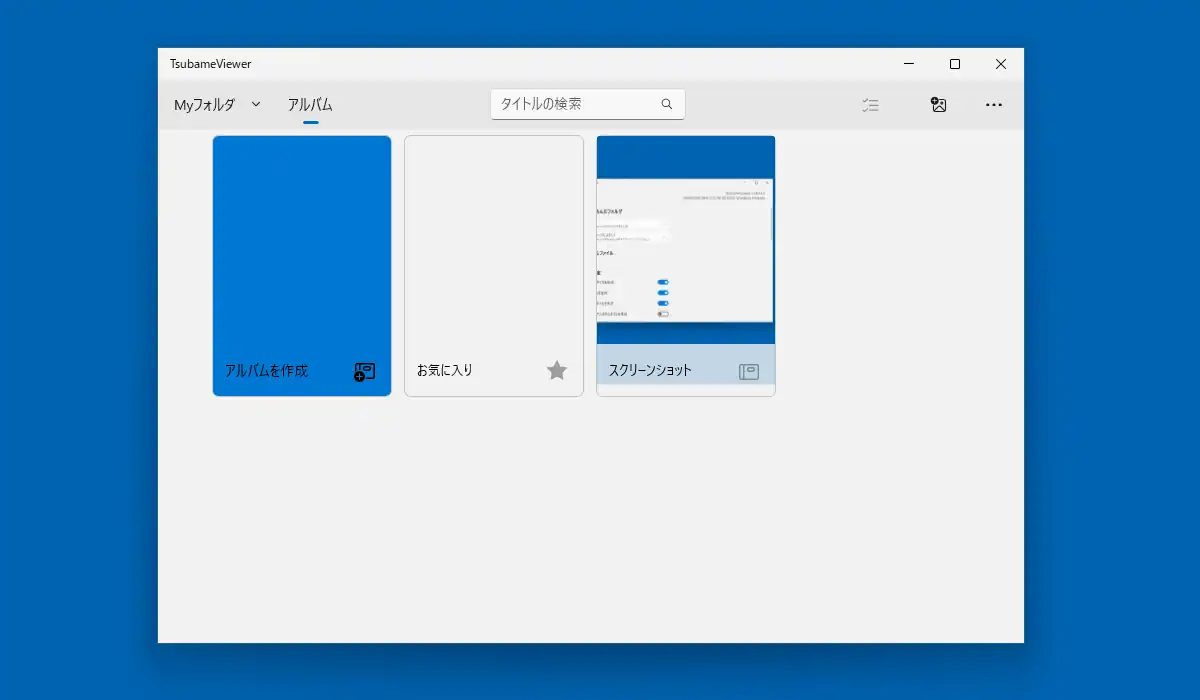This screenshot has height=700, width=1200.
Task: Open the three-dot more options menu
Action: pos(994,104)
